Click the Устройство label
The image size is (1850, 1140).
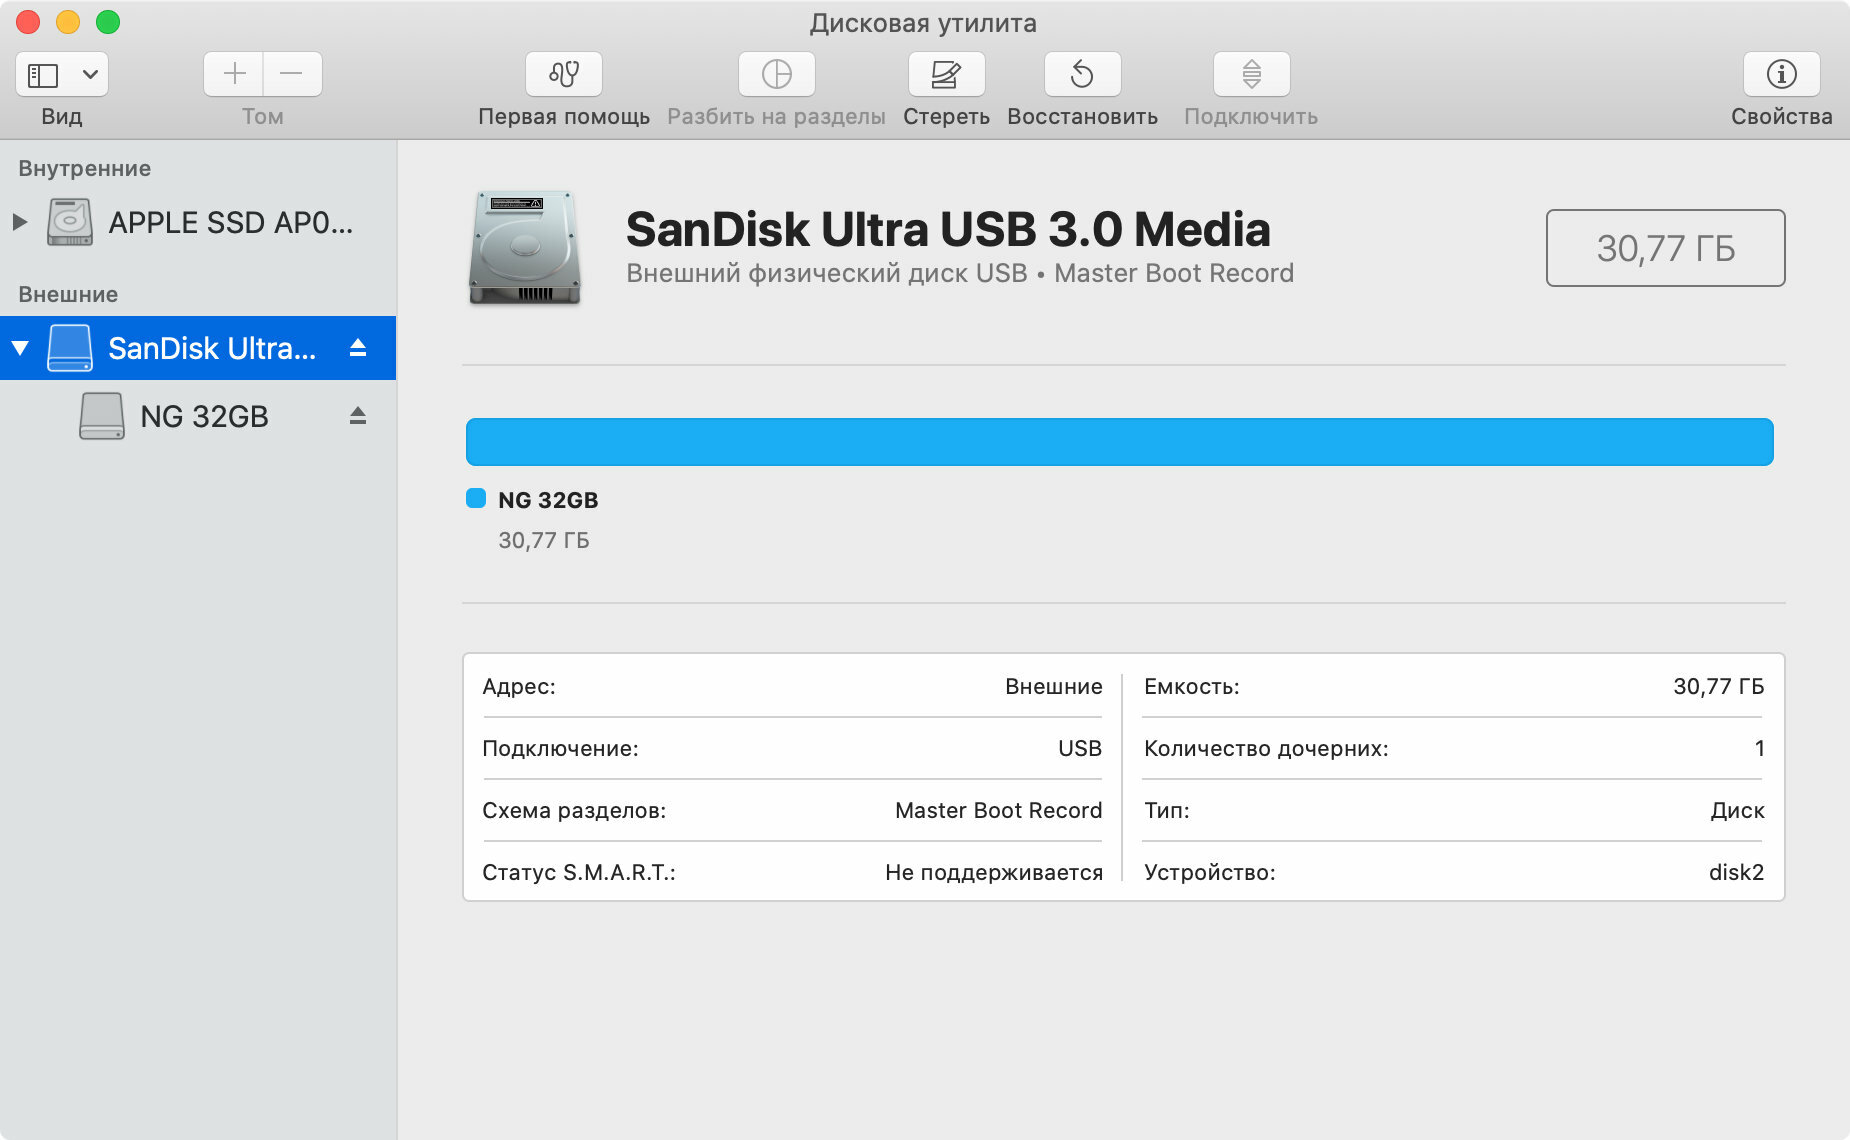[x=1210, y=872]
